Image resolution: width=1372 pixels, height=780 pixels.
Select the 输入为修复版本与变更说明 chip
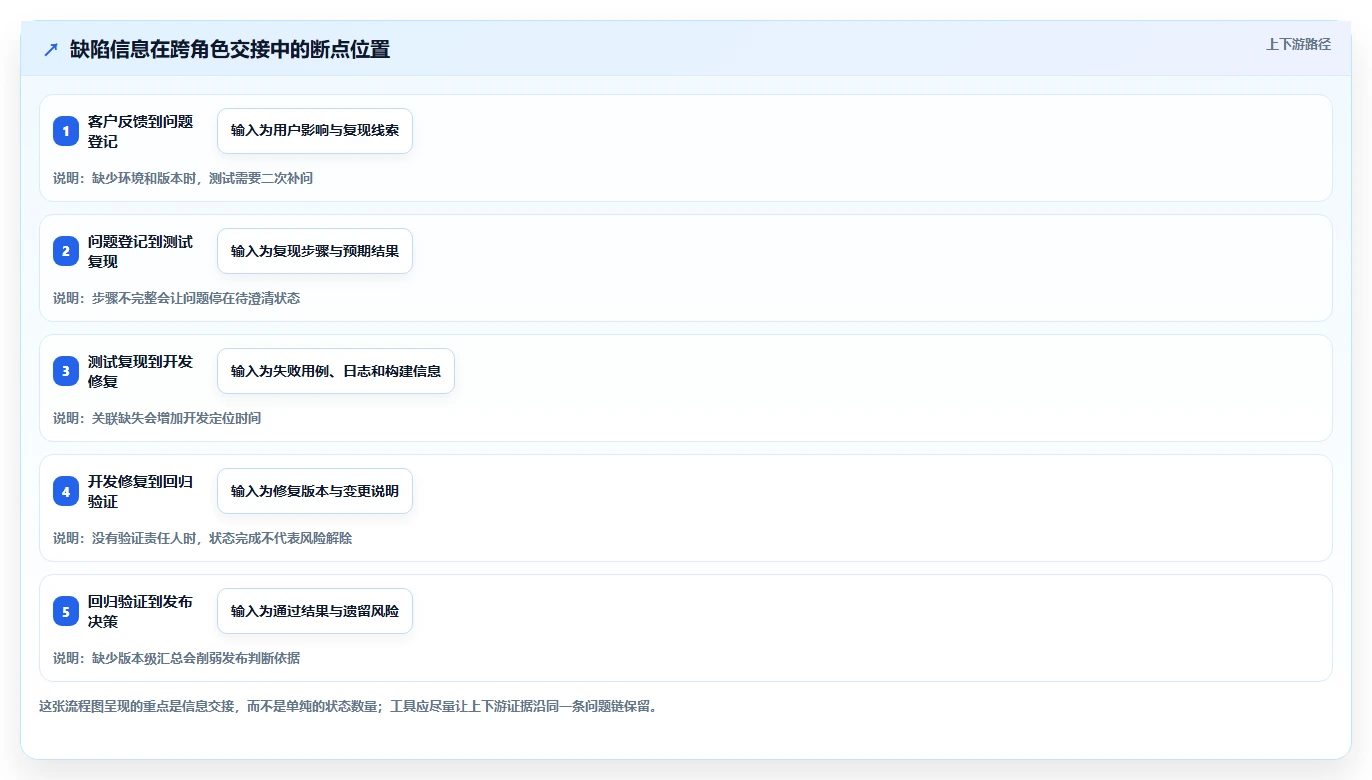pyautogui.click(x=315, y=491)
